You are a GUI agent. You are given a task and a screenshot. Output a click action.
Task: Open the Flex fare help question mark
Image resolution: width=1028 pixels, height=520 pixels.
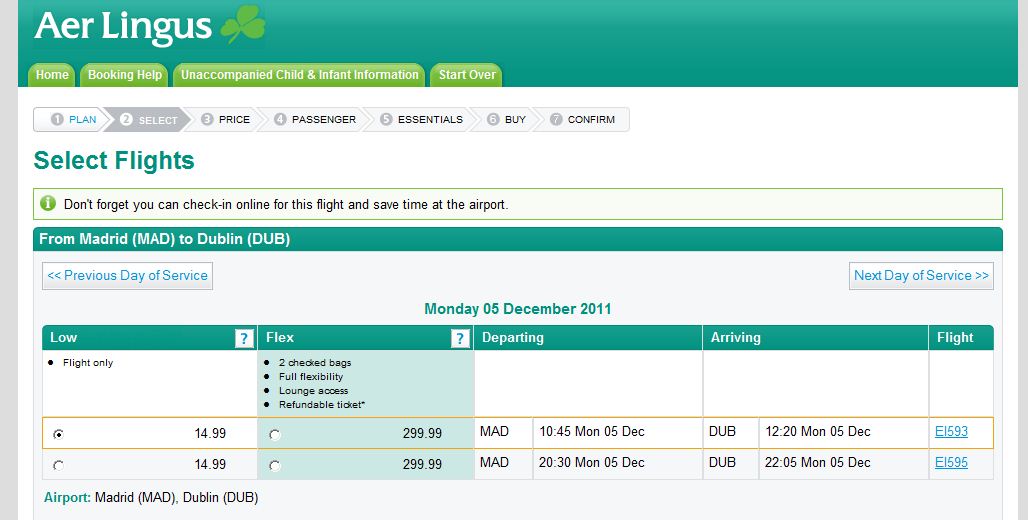460,338
